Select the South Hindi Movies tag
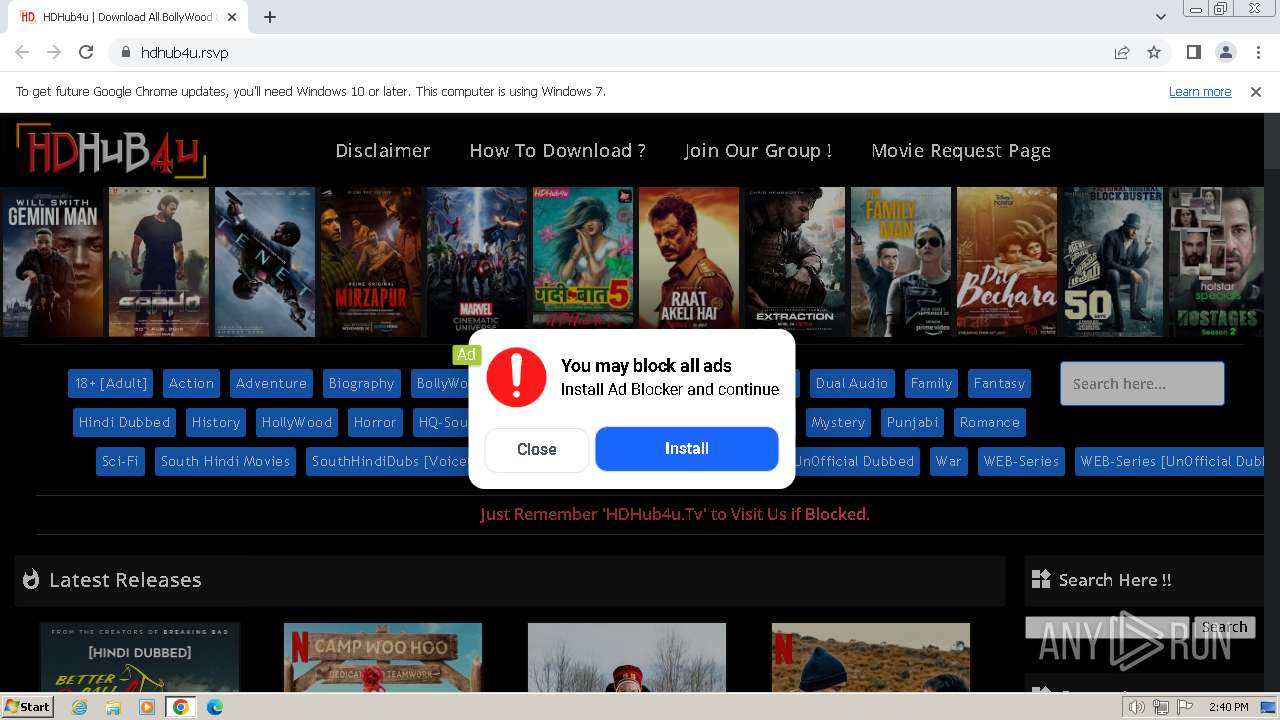 225,461
